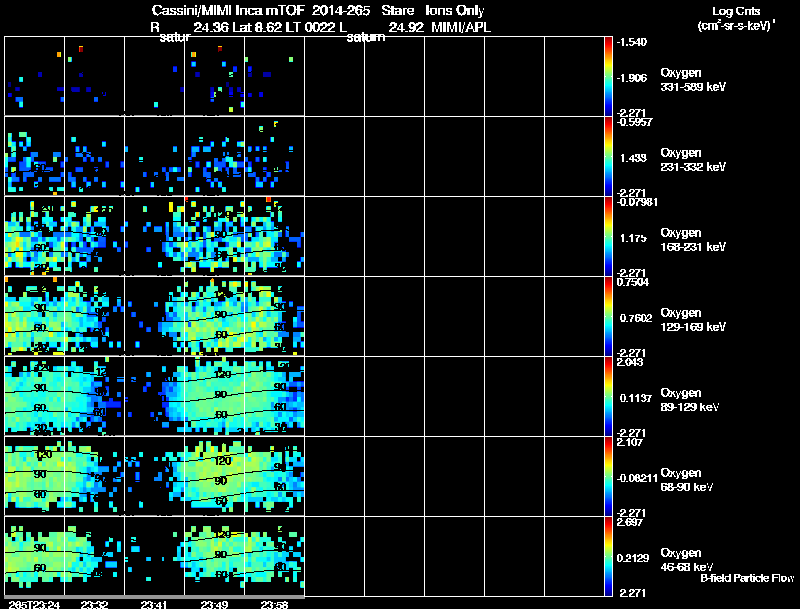Open the 331-589 keV image in 23:41 column

point(154,76)
